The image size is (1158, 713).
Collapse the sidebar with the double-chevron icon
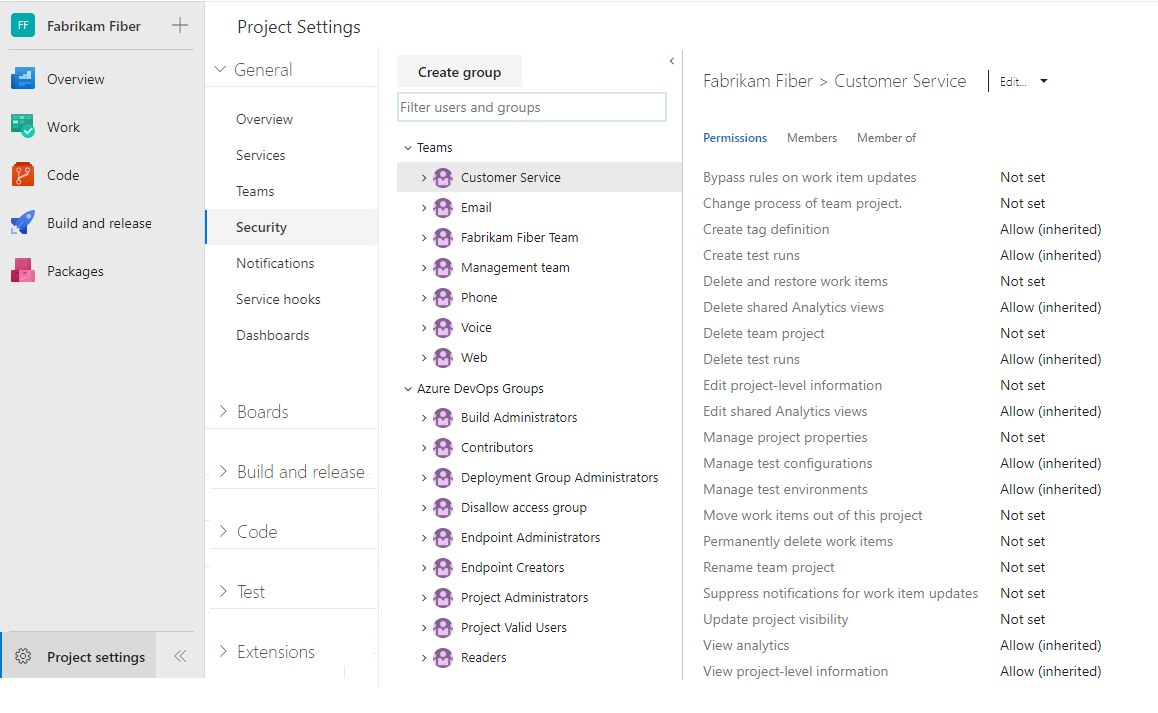[180, 655]
